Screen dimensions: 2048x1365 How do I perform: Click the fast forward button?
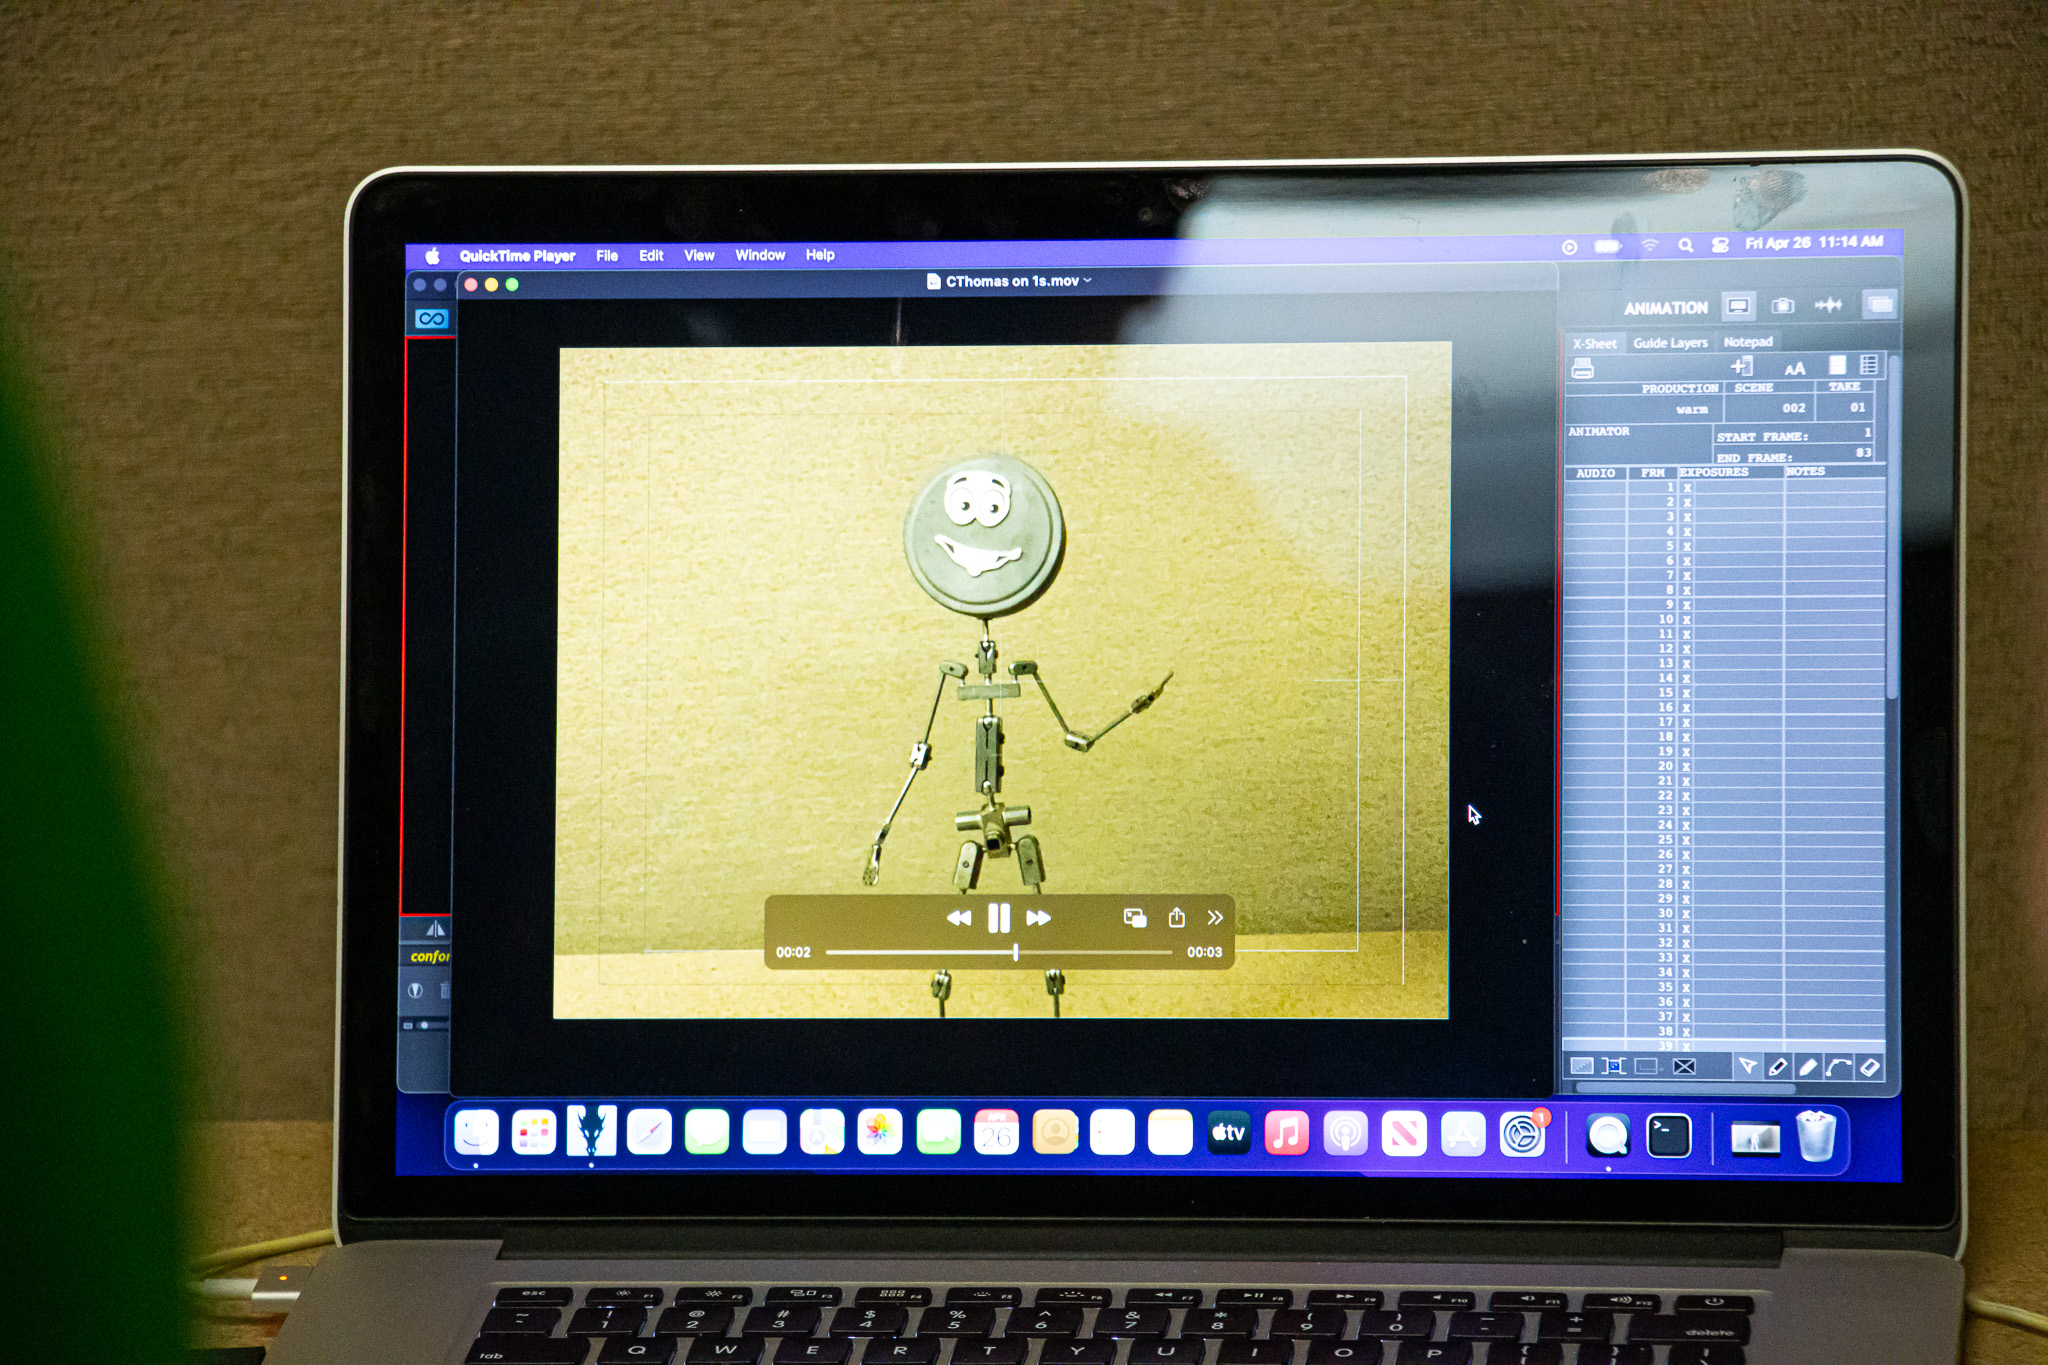coord(1038,918)
